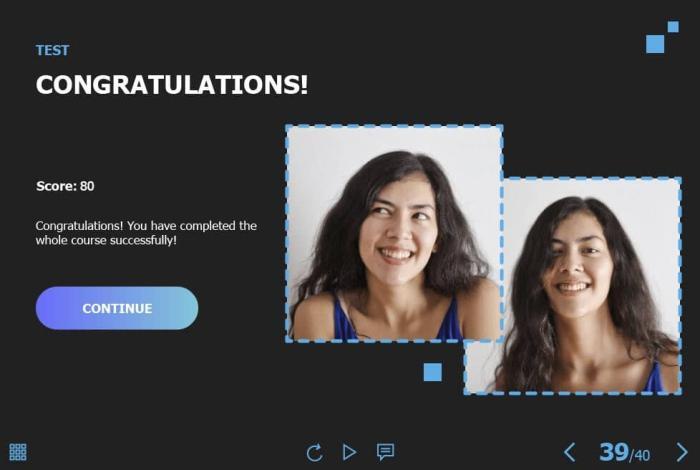The height and width of the screenshot is (470, 700).
Task: Advance to next slide with right arrow
Action: click(x=682, y=452)
